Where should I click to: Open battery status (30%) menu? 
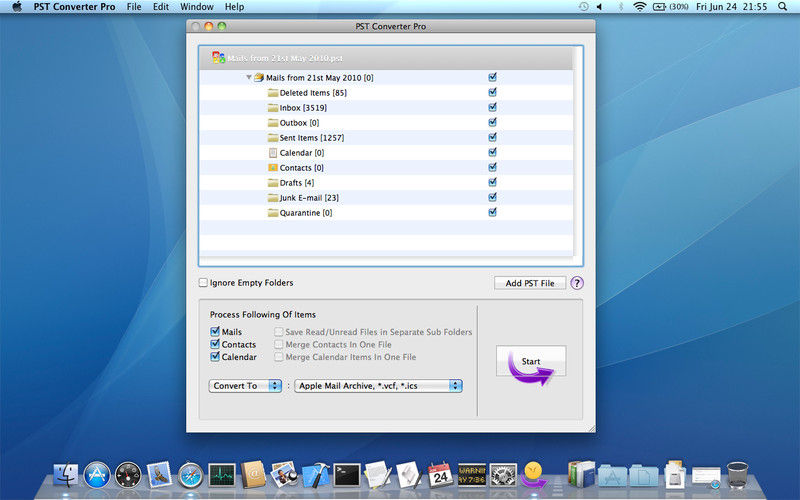[x=671, y=7]
